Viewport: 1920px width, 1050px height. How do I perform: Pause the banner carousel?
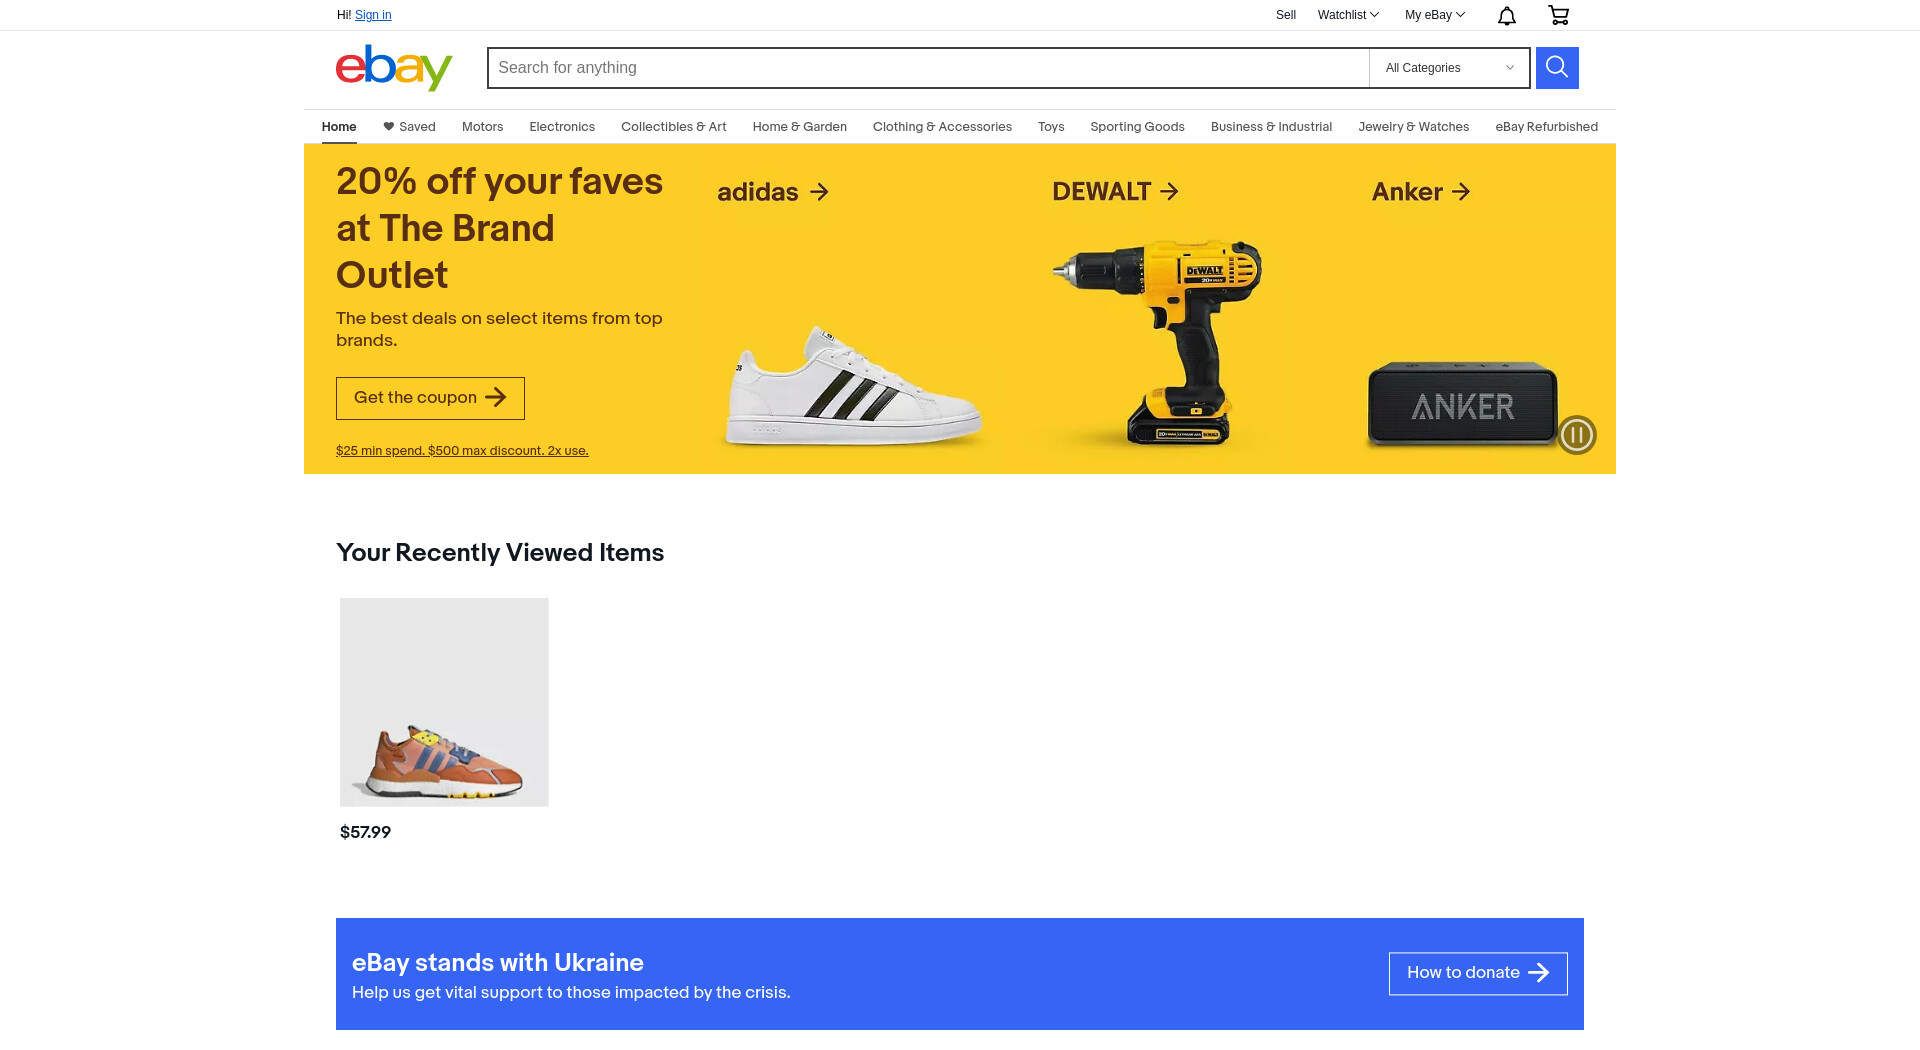(x=1577, y=435)
